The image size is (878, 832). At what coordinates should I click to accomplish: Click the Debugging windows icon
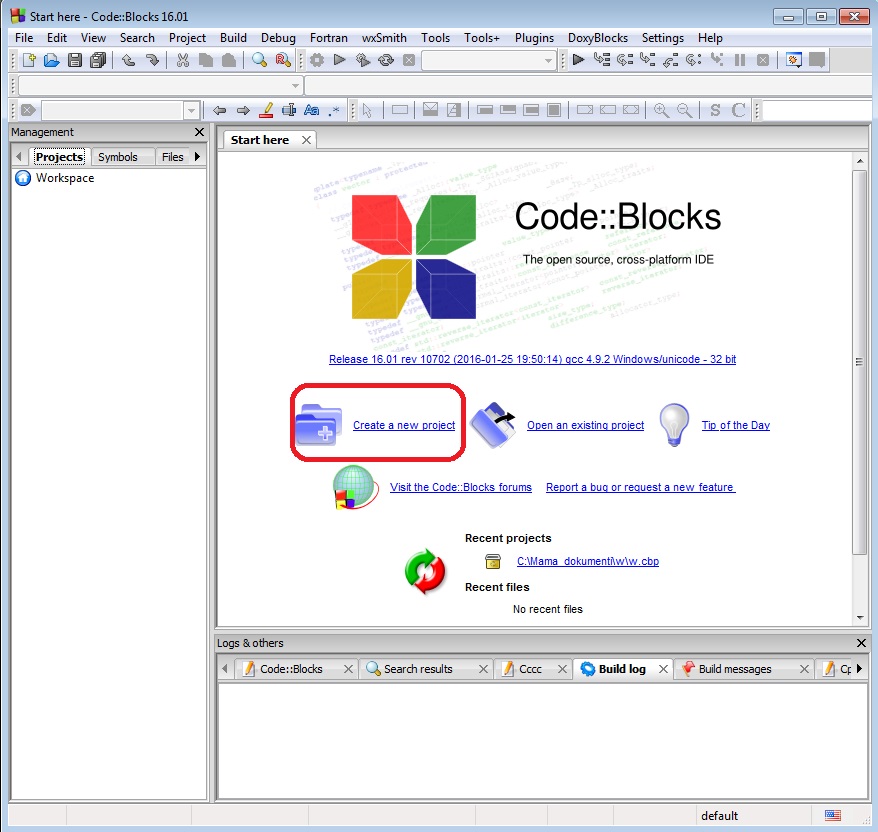[x=794, y=60]
